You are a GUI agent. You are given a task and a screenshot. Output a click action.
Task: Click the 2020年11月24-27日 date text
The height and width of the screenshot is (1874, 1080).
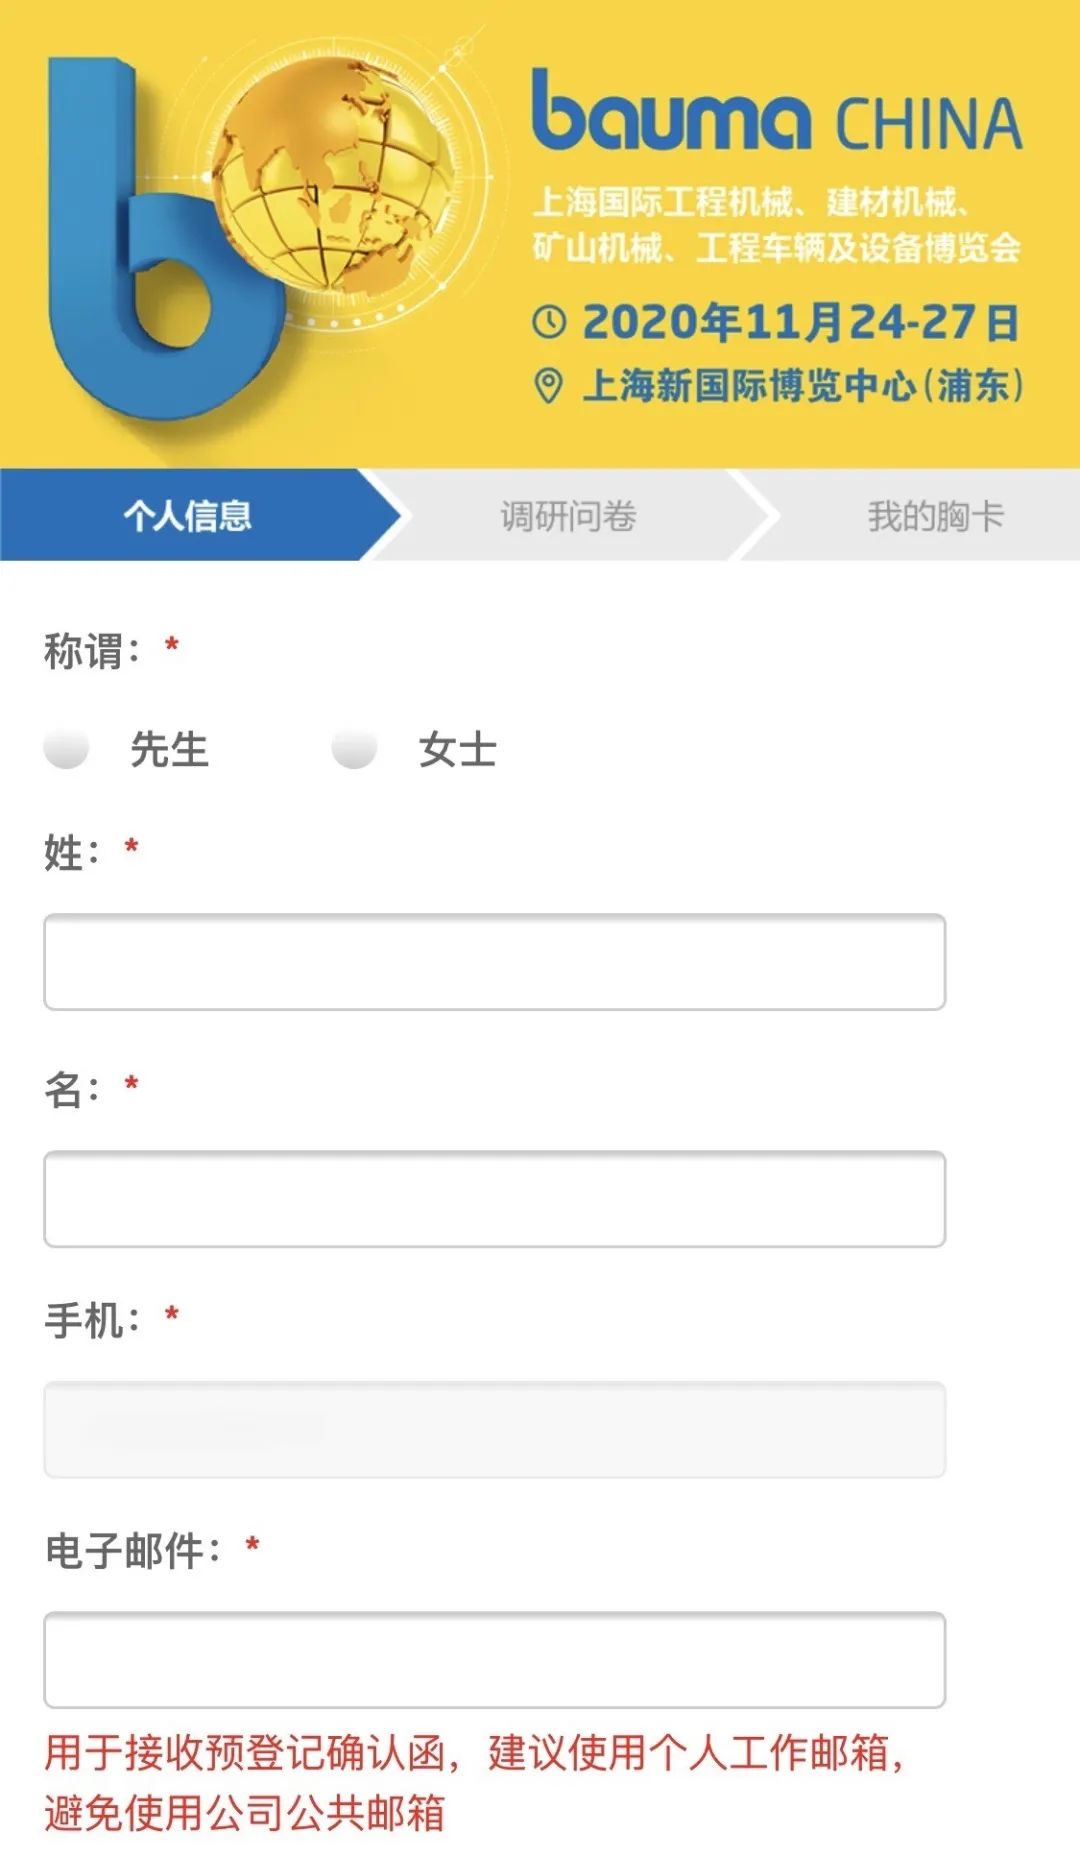pos(800,322)
